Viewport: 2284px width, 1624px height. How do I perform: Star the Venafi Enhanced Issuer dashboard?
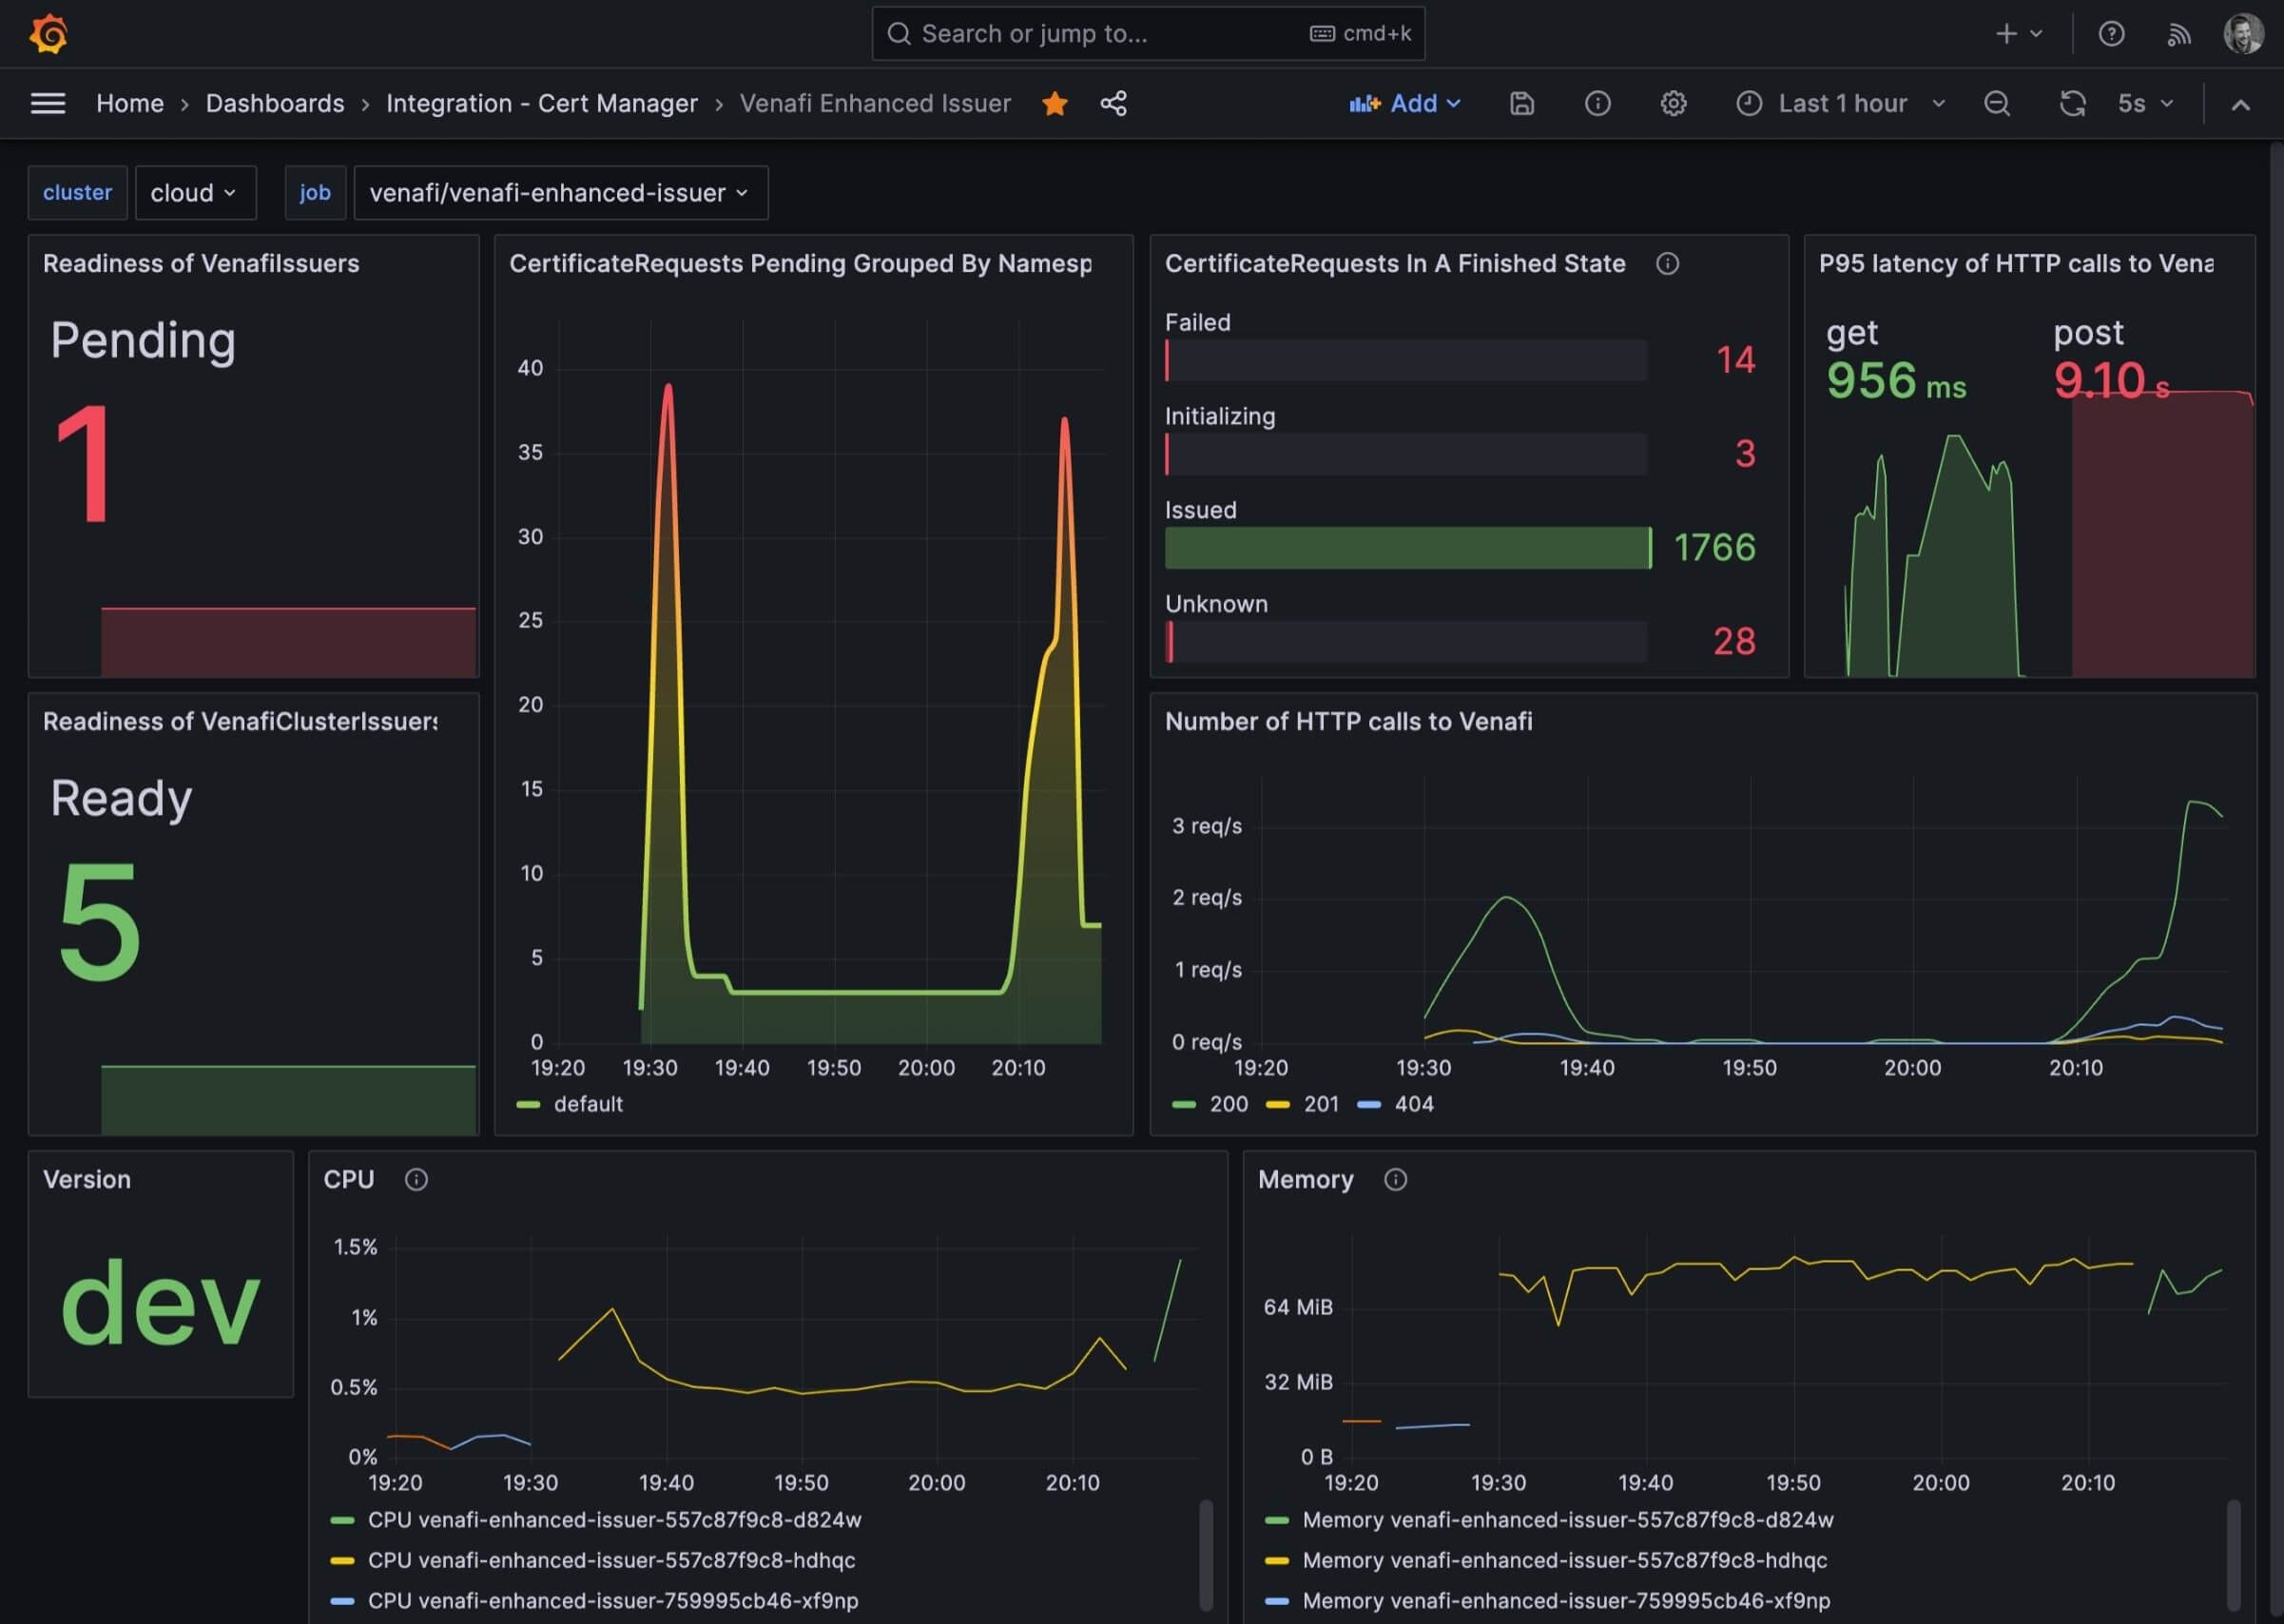1054,103
